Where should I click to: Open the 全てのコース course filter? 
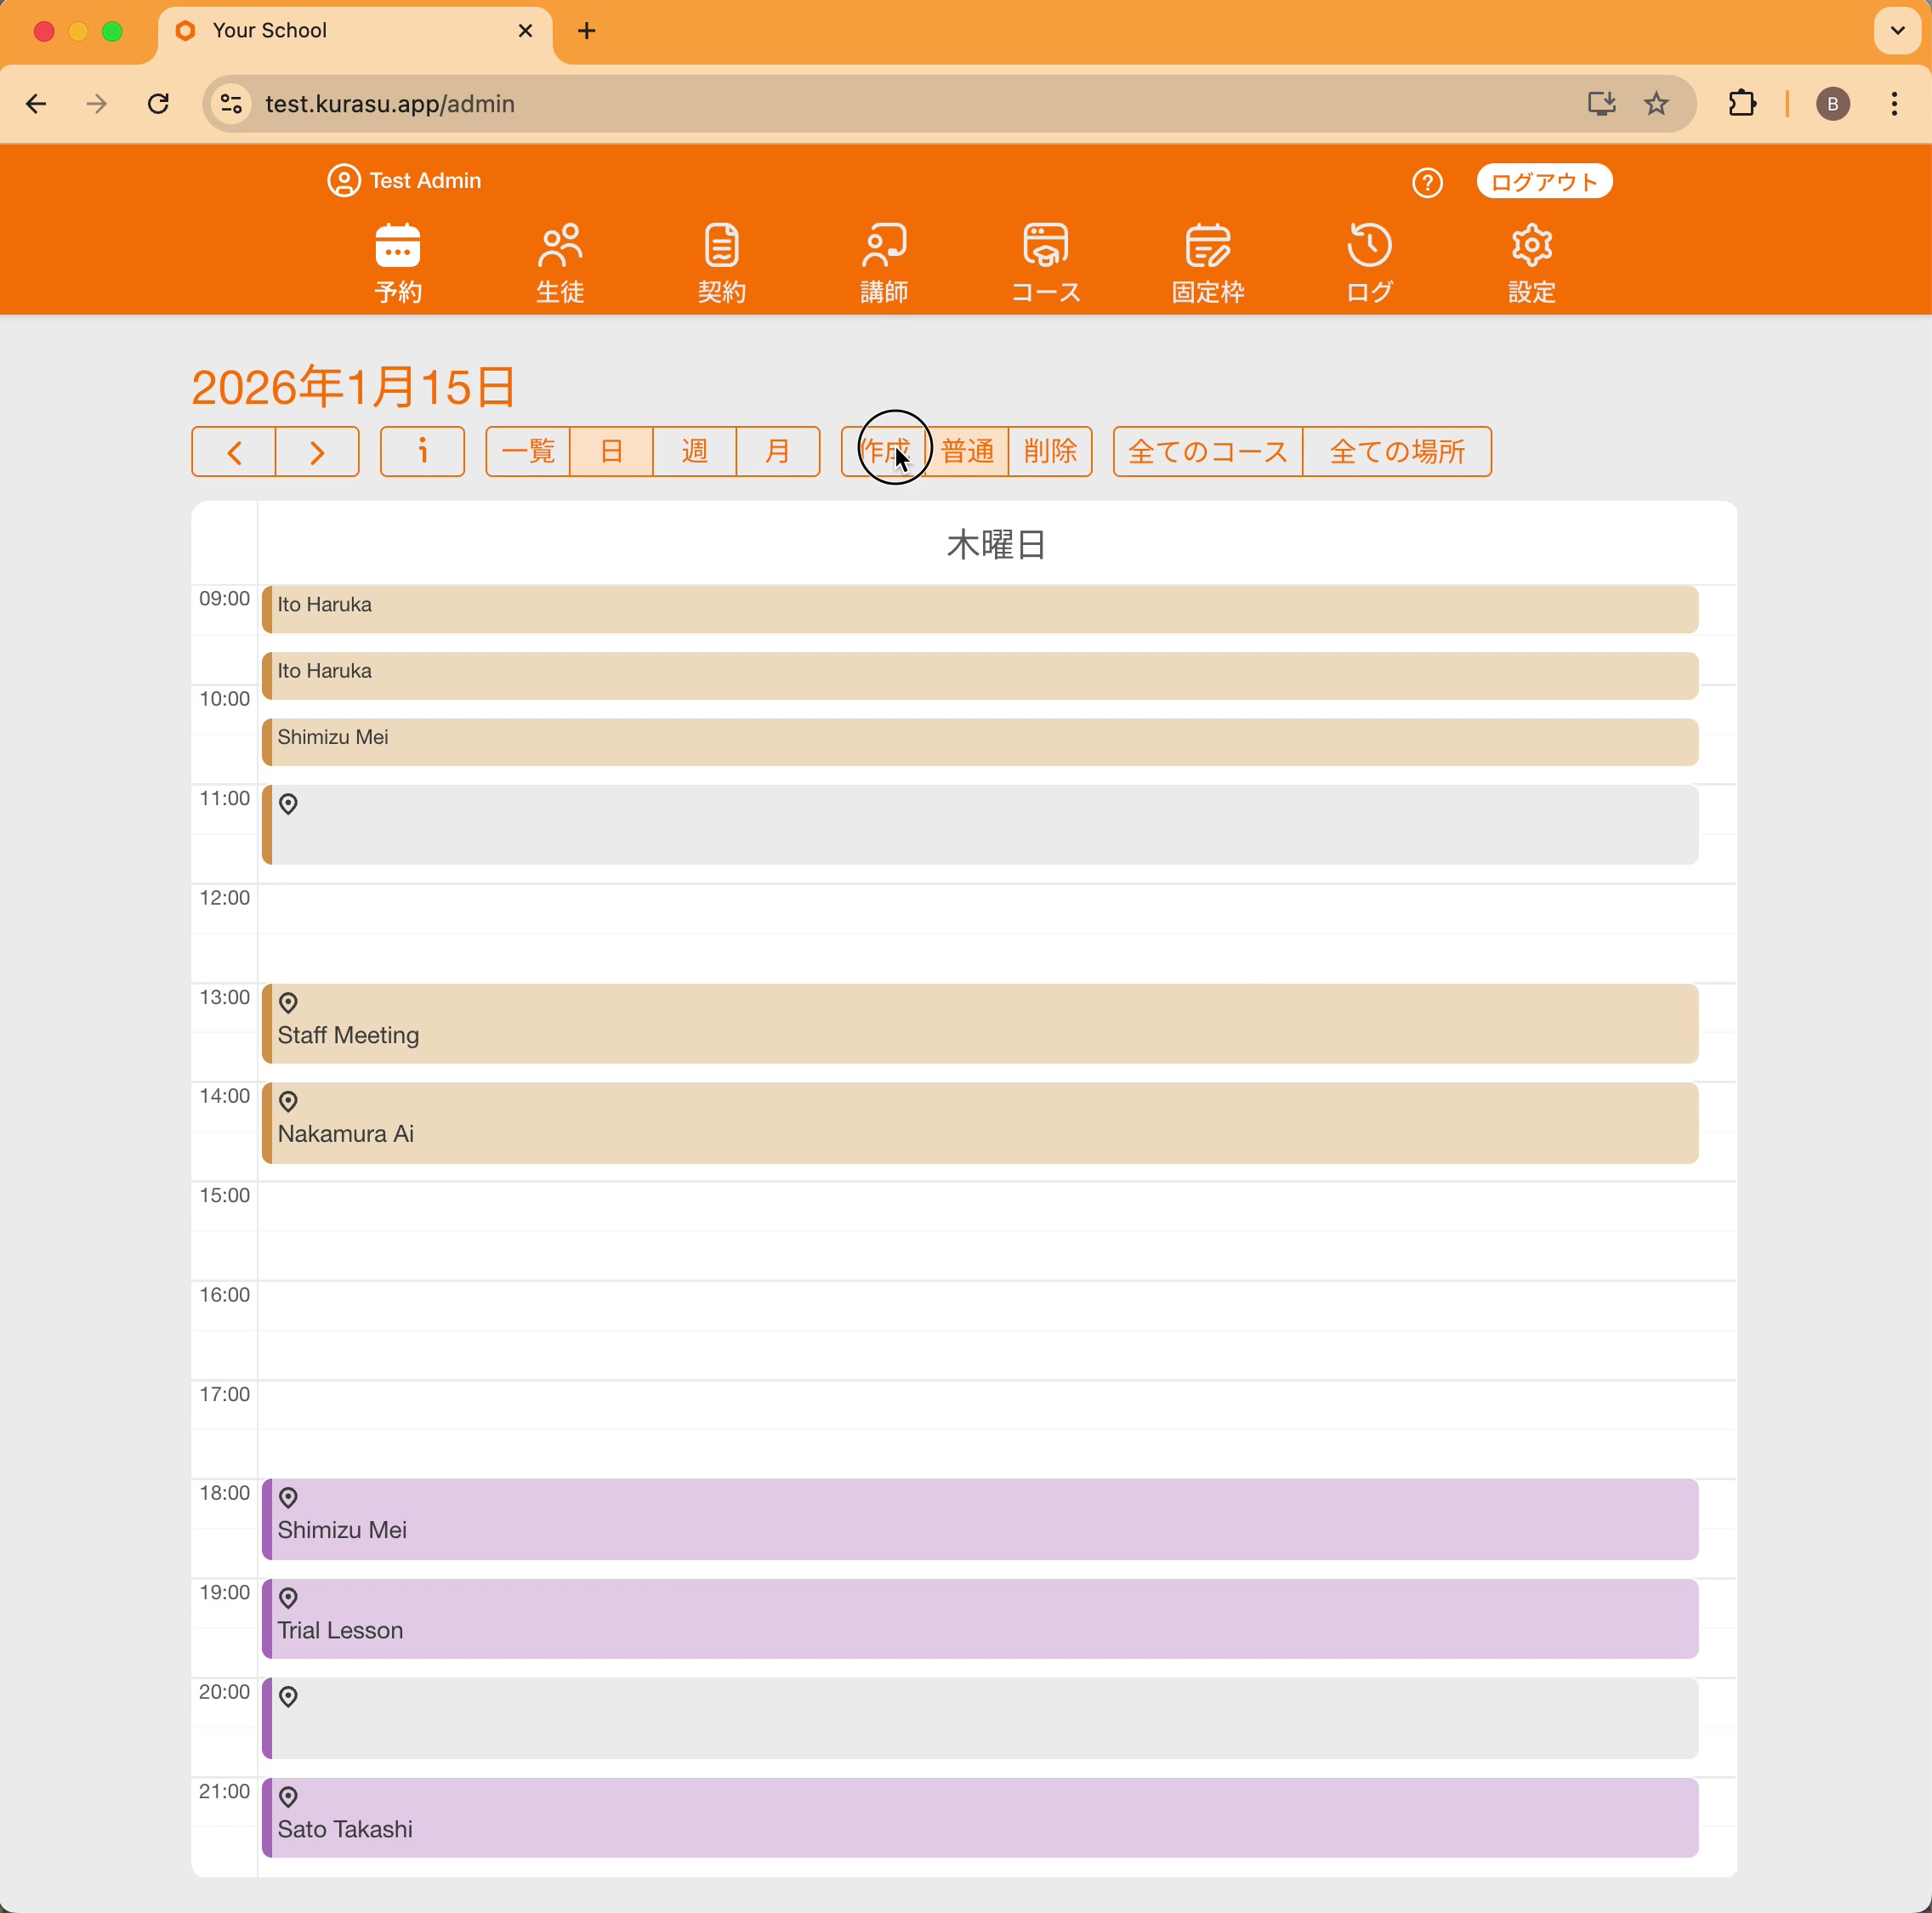(x=1207, y=452)
